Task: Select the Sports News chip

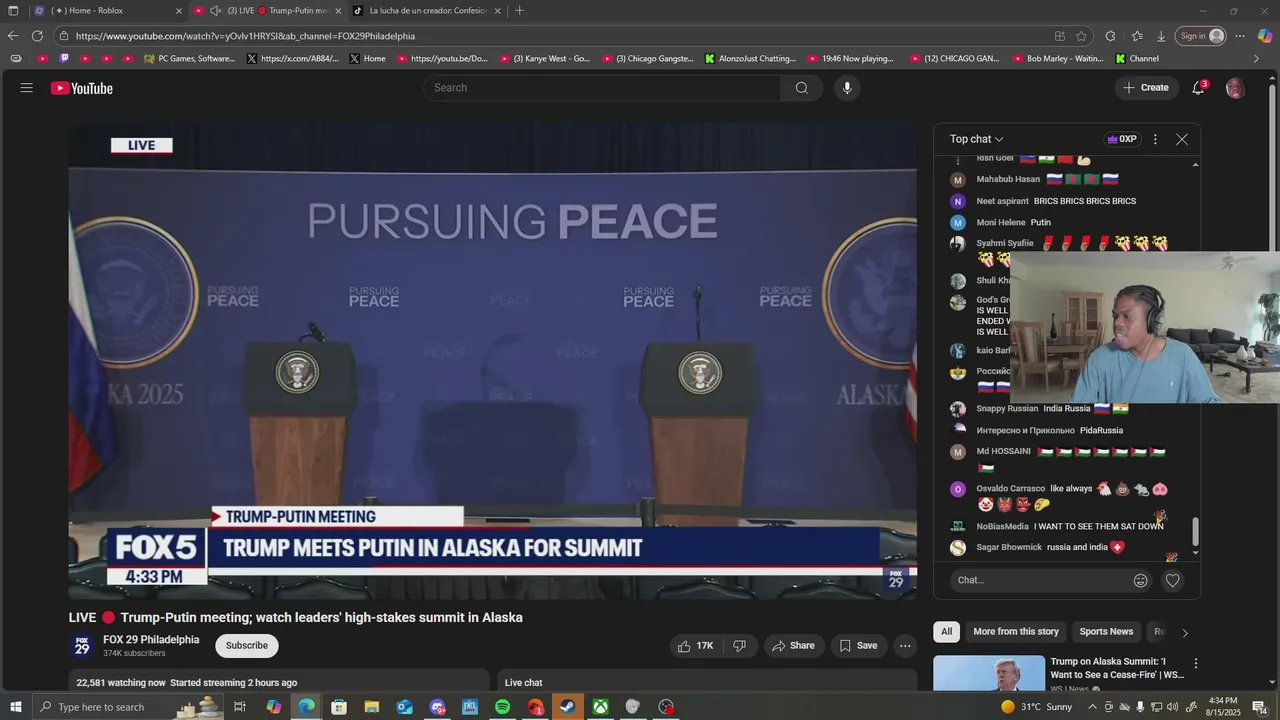Action: pyautogui.click(x=1106, y=632)
